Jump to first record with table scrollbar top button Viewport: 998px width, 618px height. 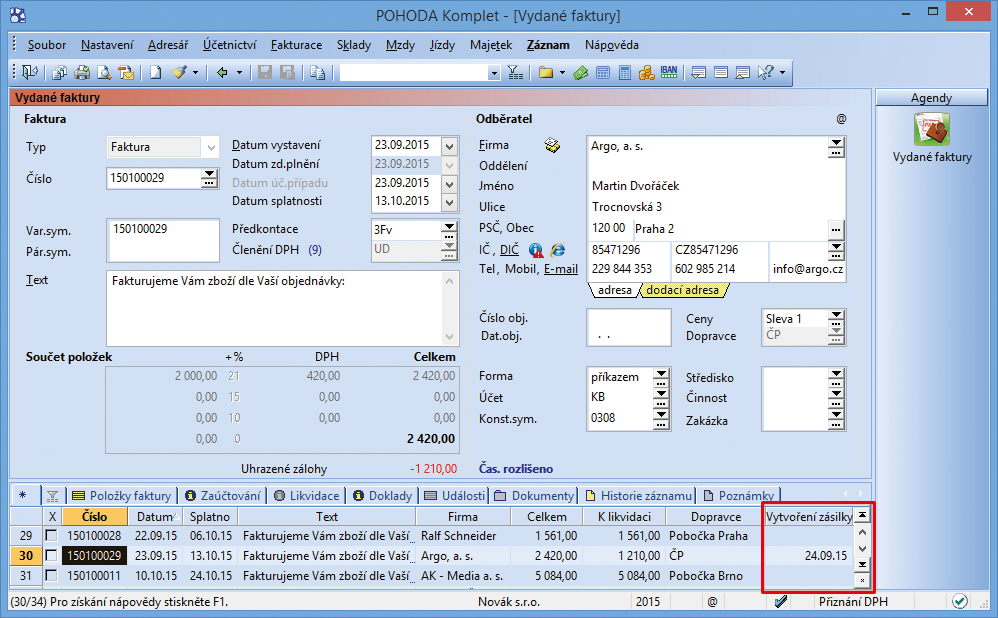[862, 515]
